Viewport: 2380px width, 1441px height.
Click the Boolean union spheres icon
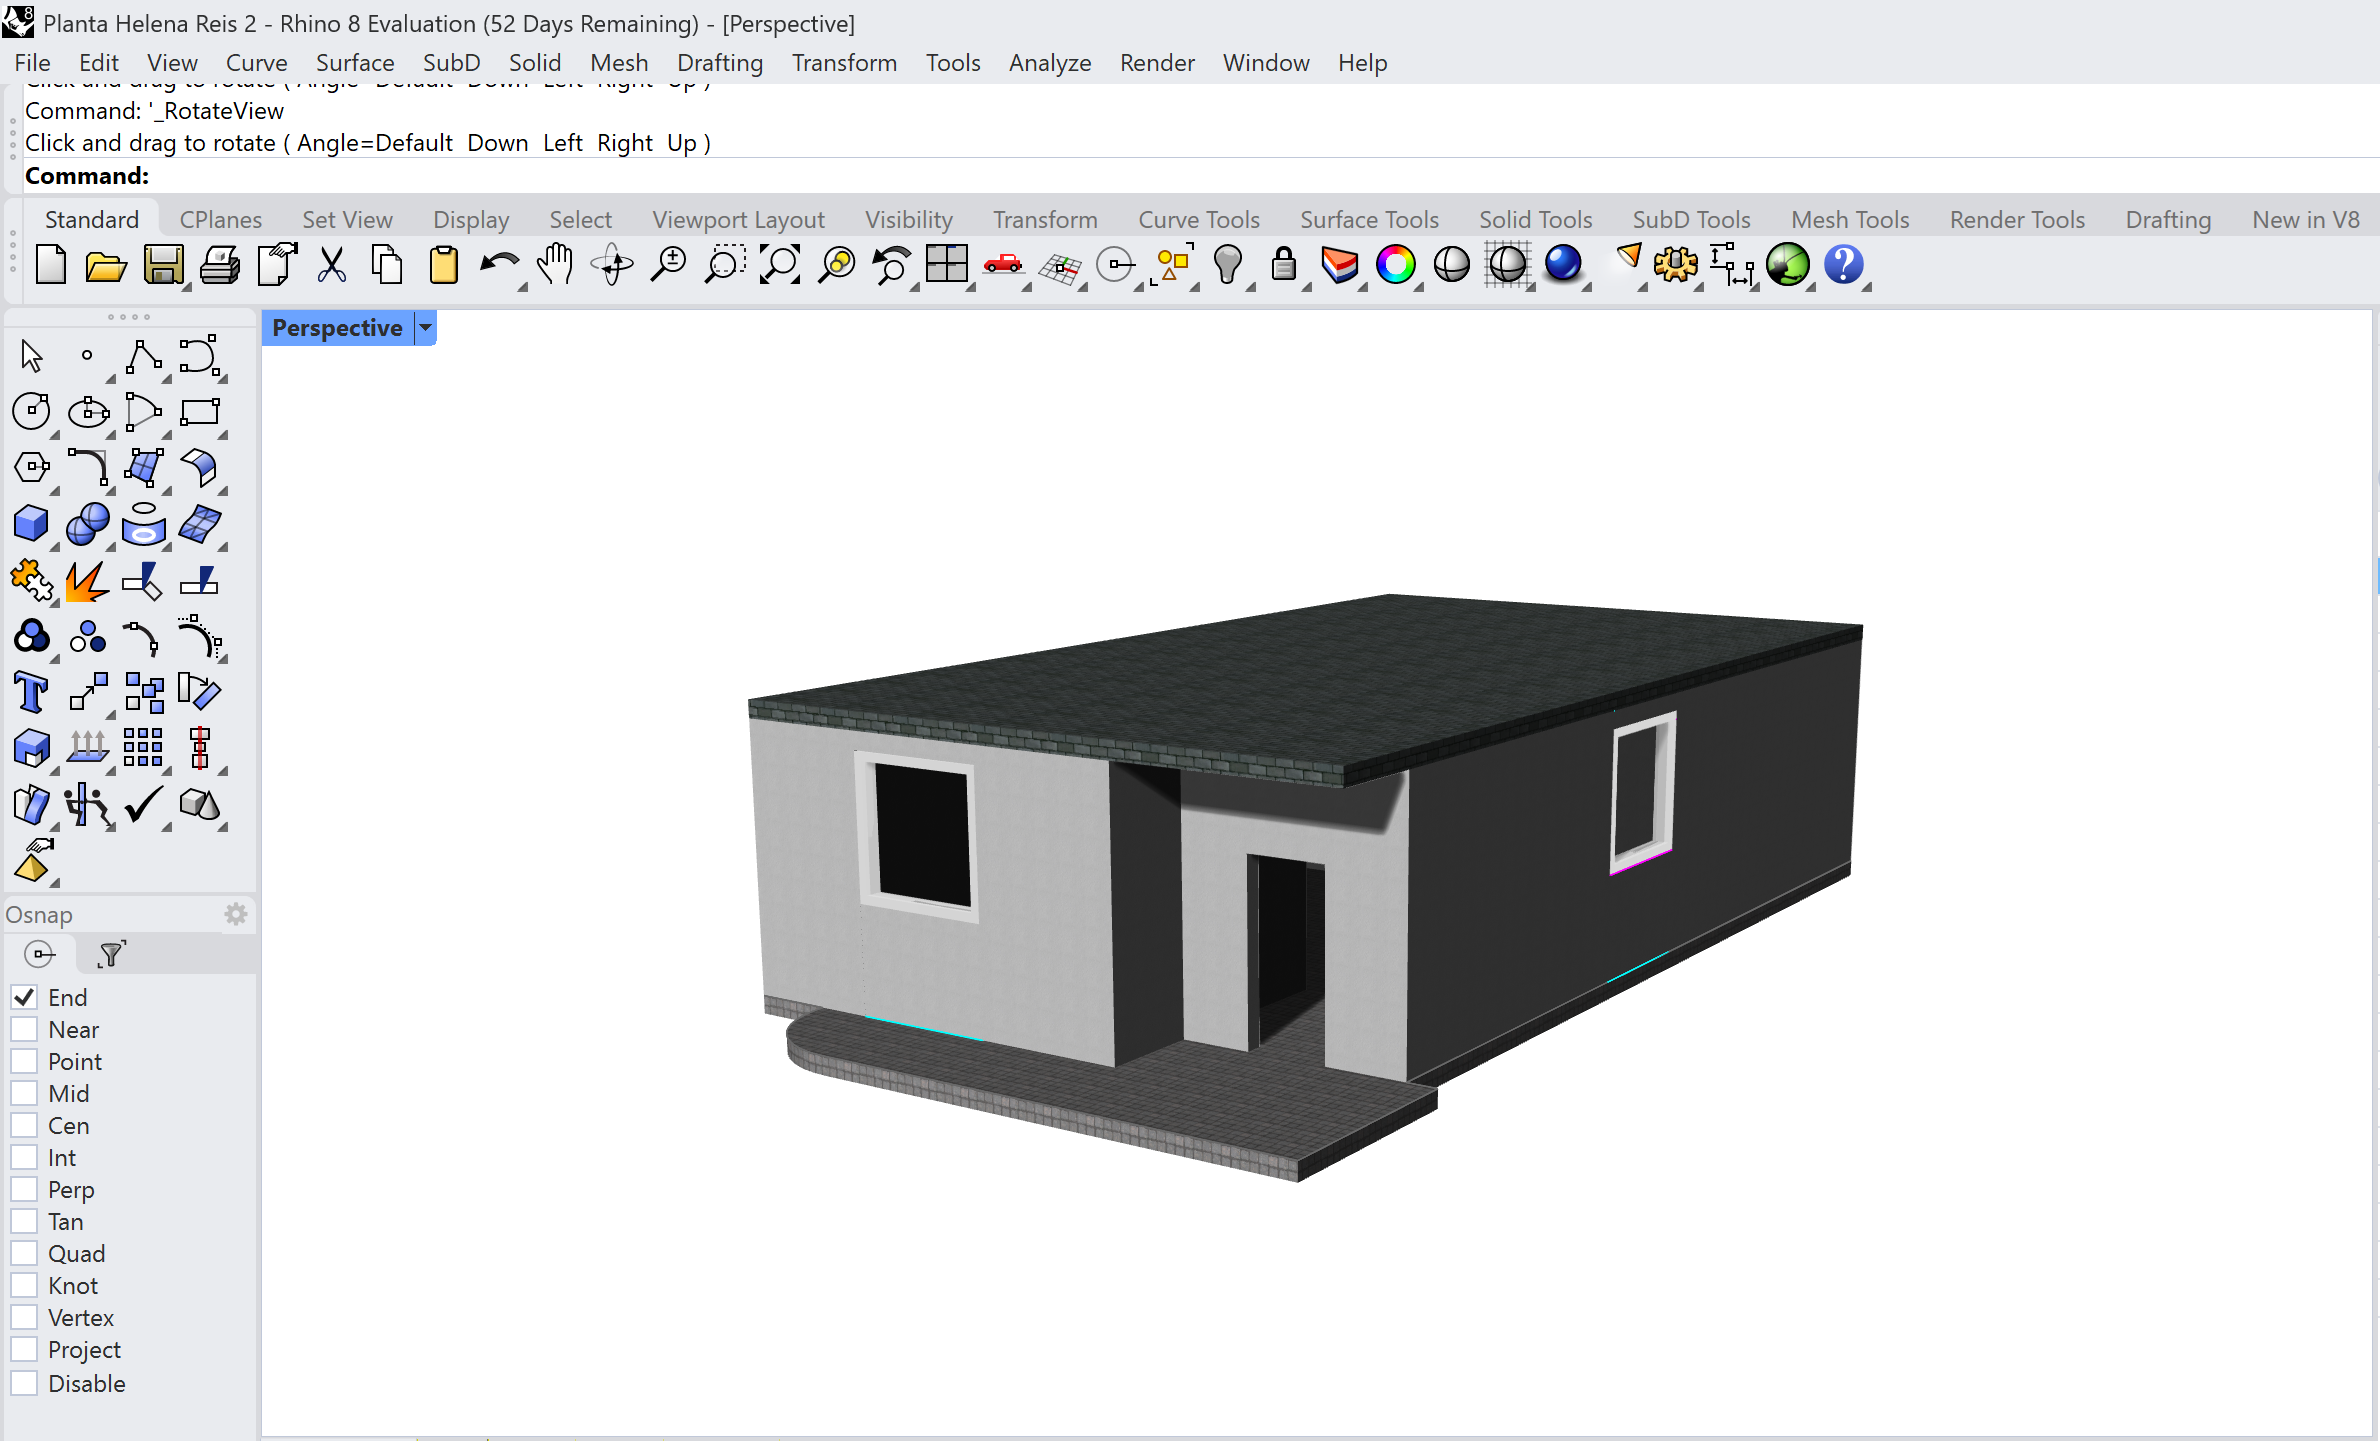88,524
